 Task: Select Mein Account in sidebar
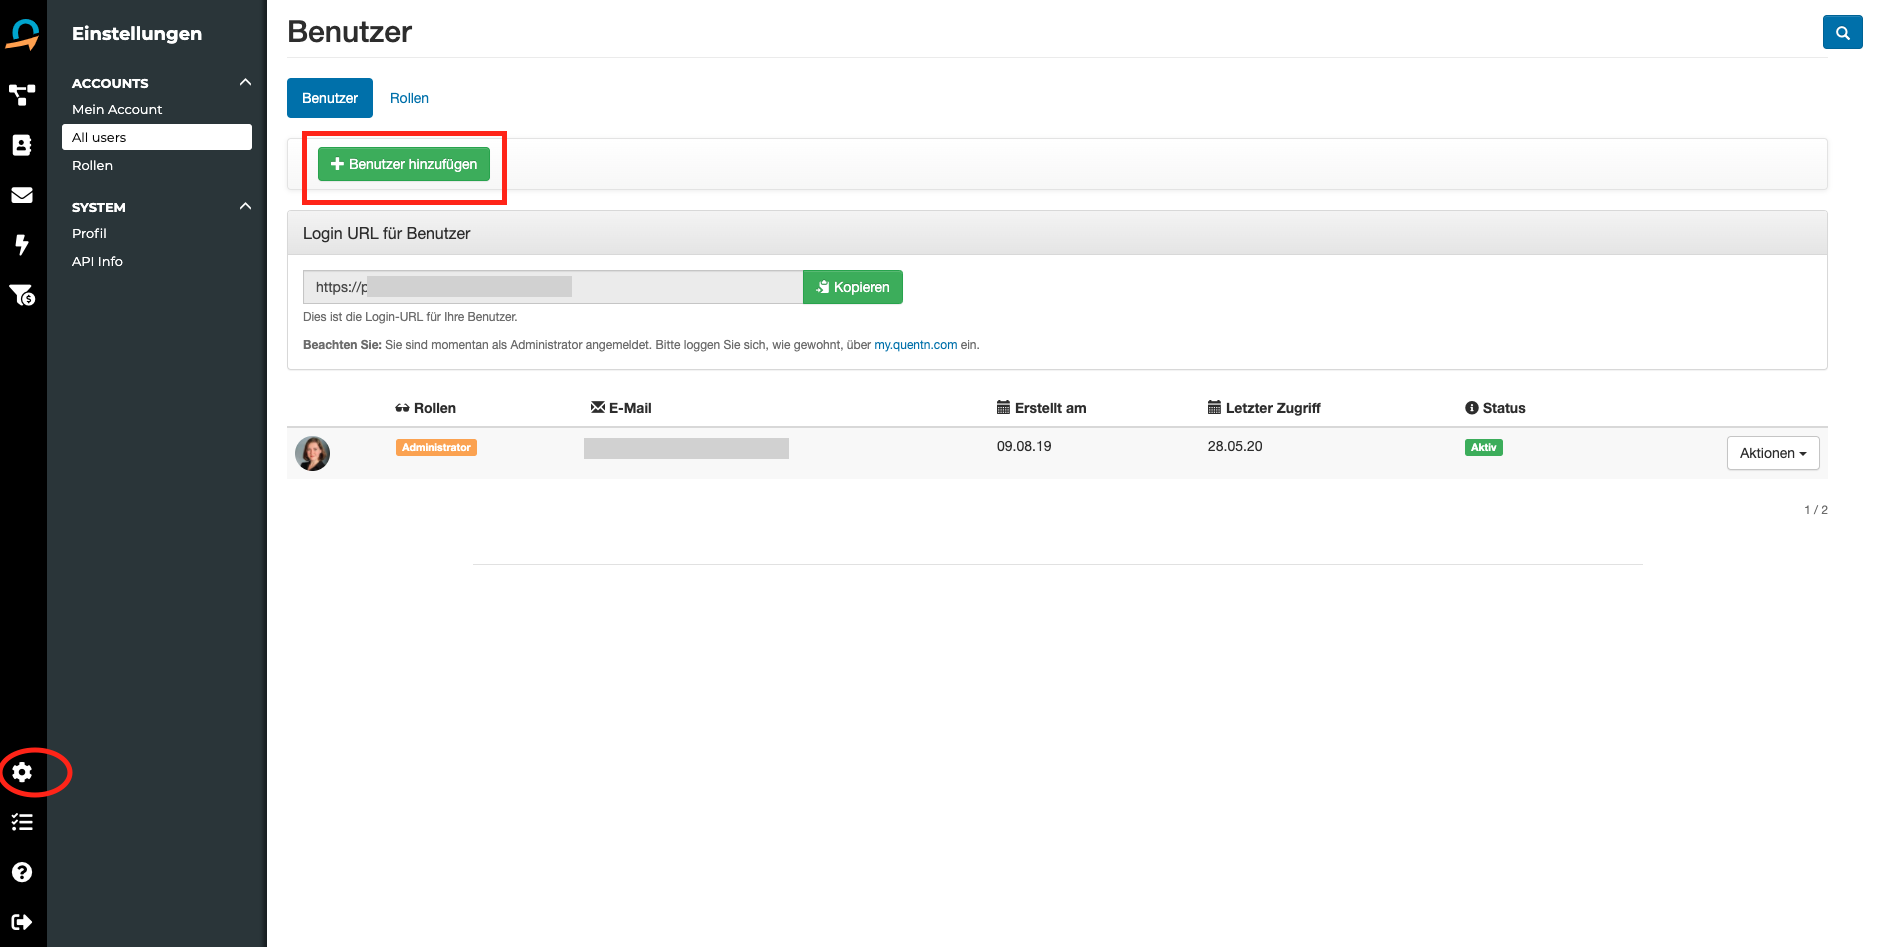pos(117,109)
